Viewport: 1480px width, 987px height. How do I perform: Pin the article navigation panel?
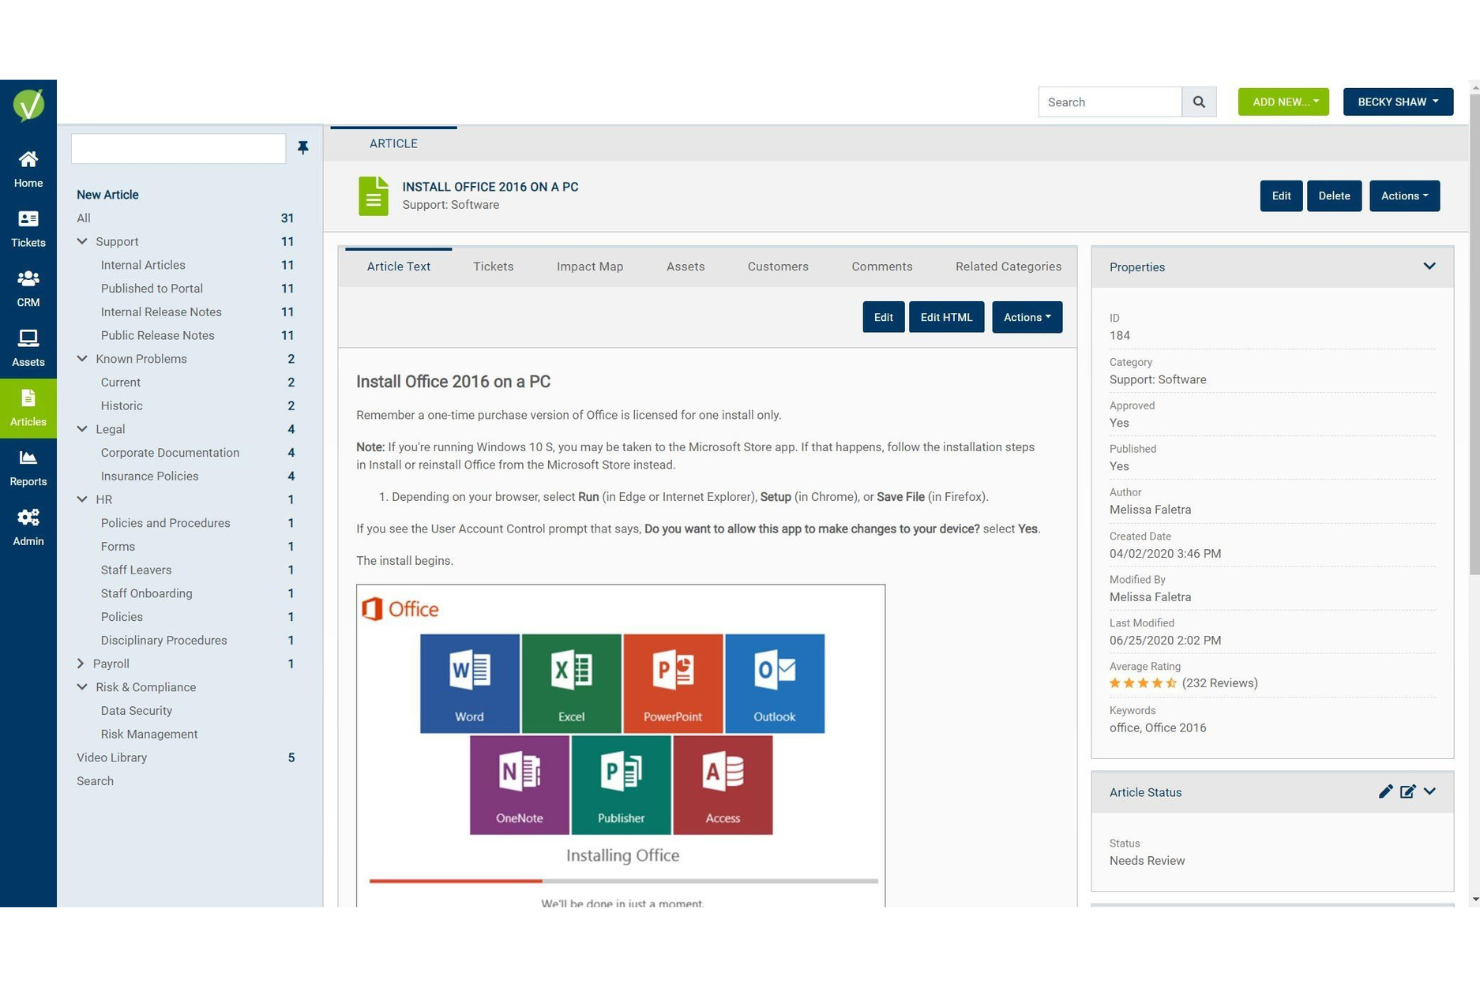[x=303, y=148]
